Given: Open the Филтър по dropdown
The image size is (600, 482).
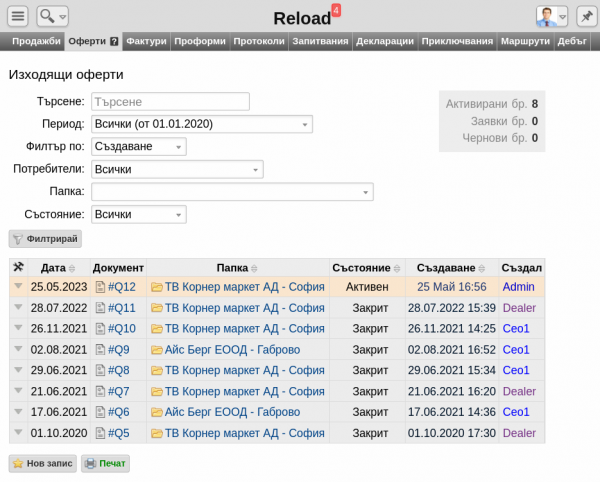Looking at the screenshot, I should click(138, 147).
